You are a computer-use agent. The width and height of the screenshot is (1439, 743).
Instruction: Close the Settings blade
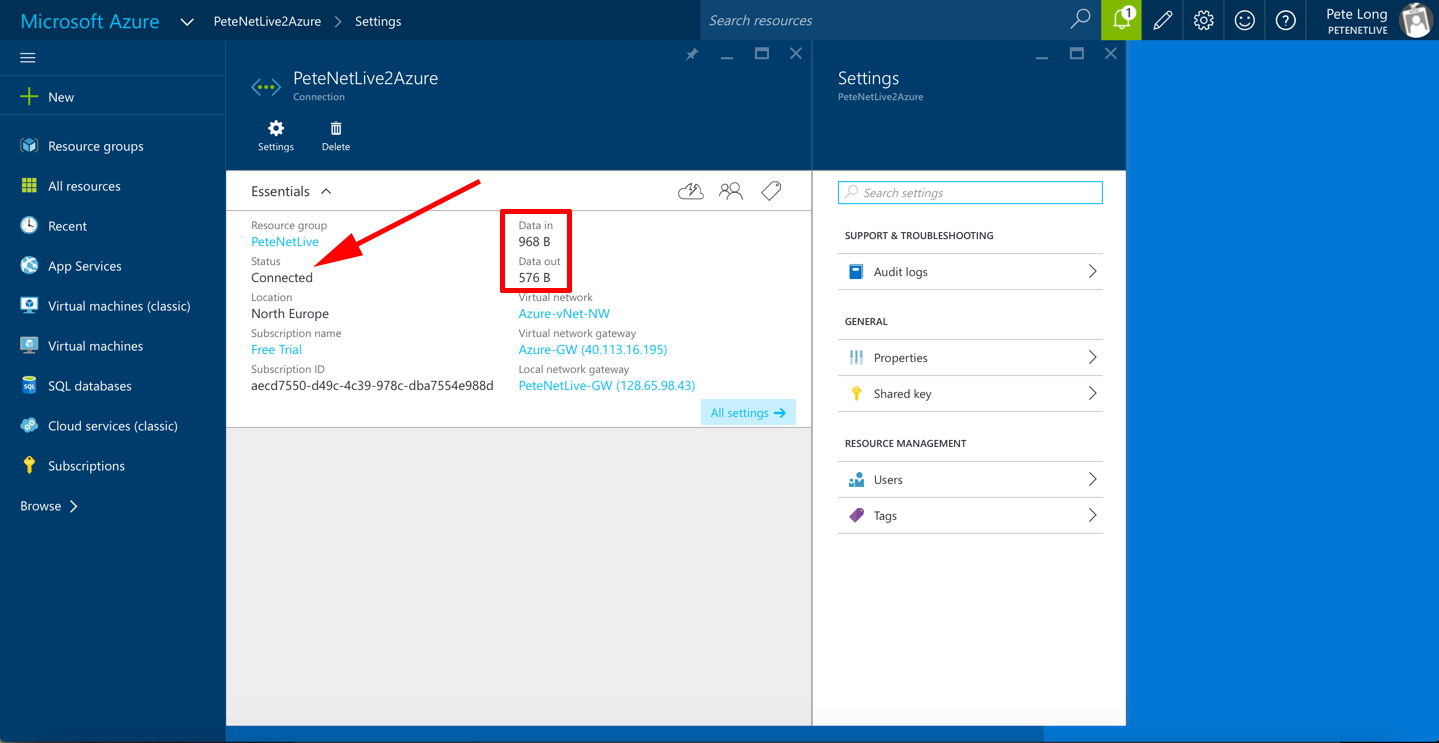pyautogui.click(x=1111, y=54)
